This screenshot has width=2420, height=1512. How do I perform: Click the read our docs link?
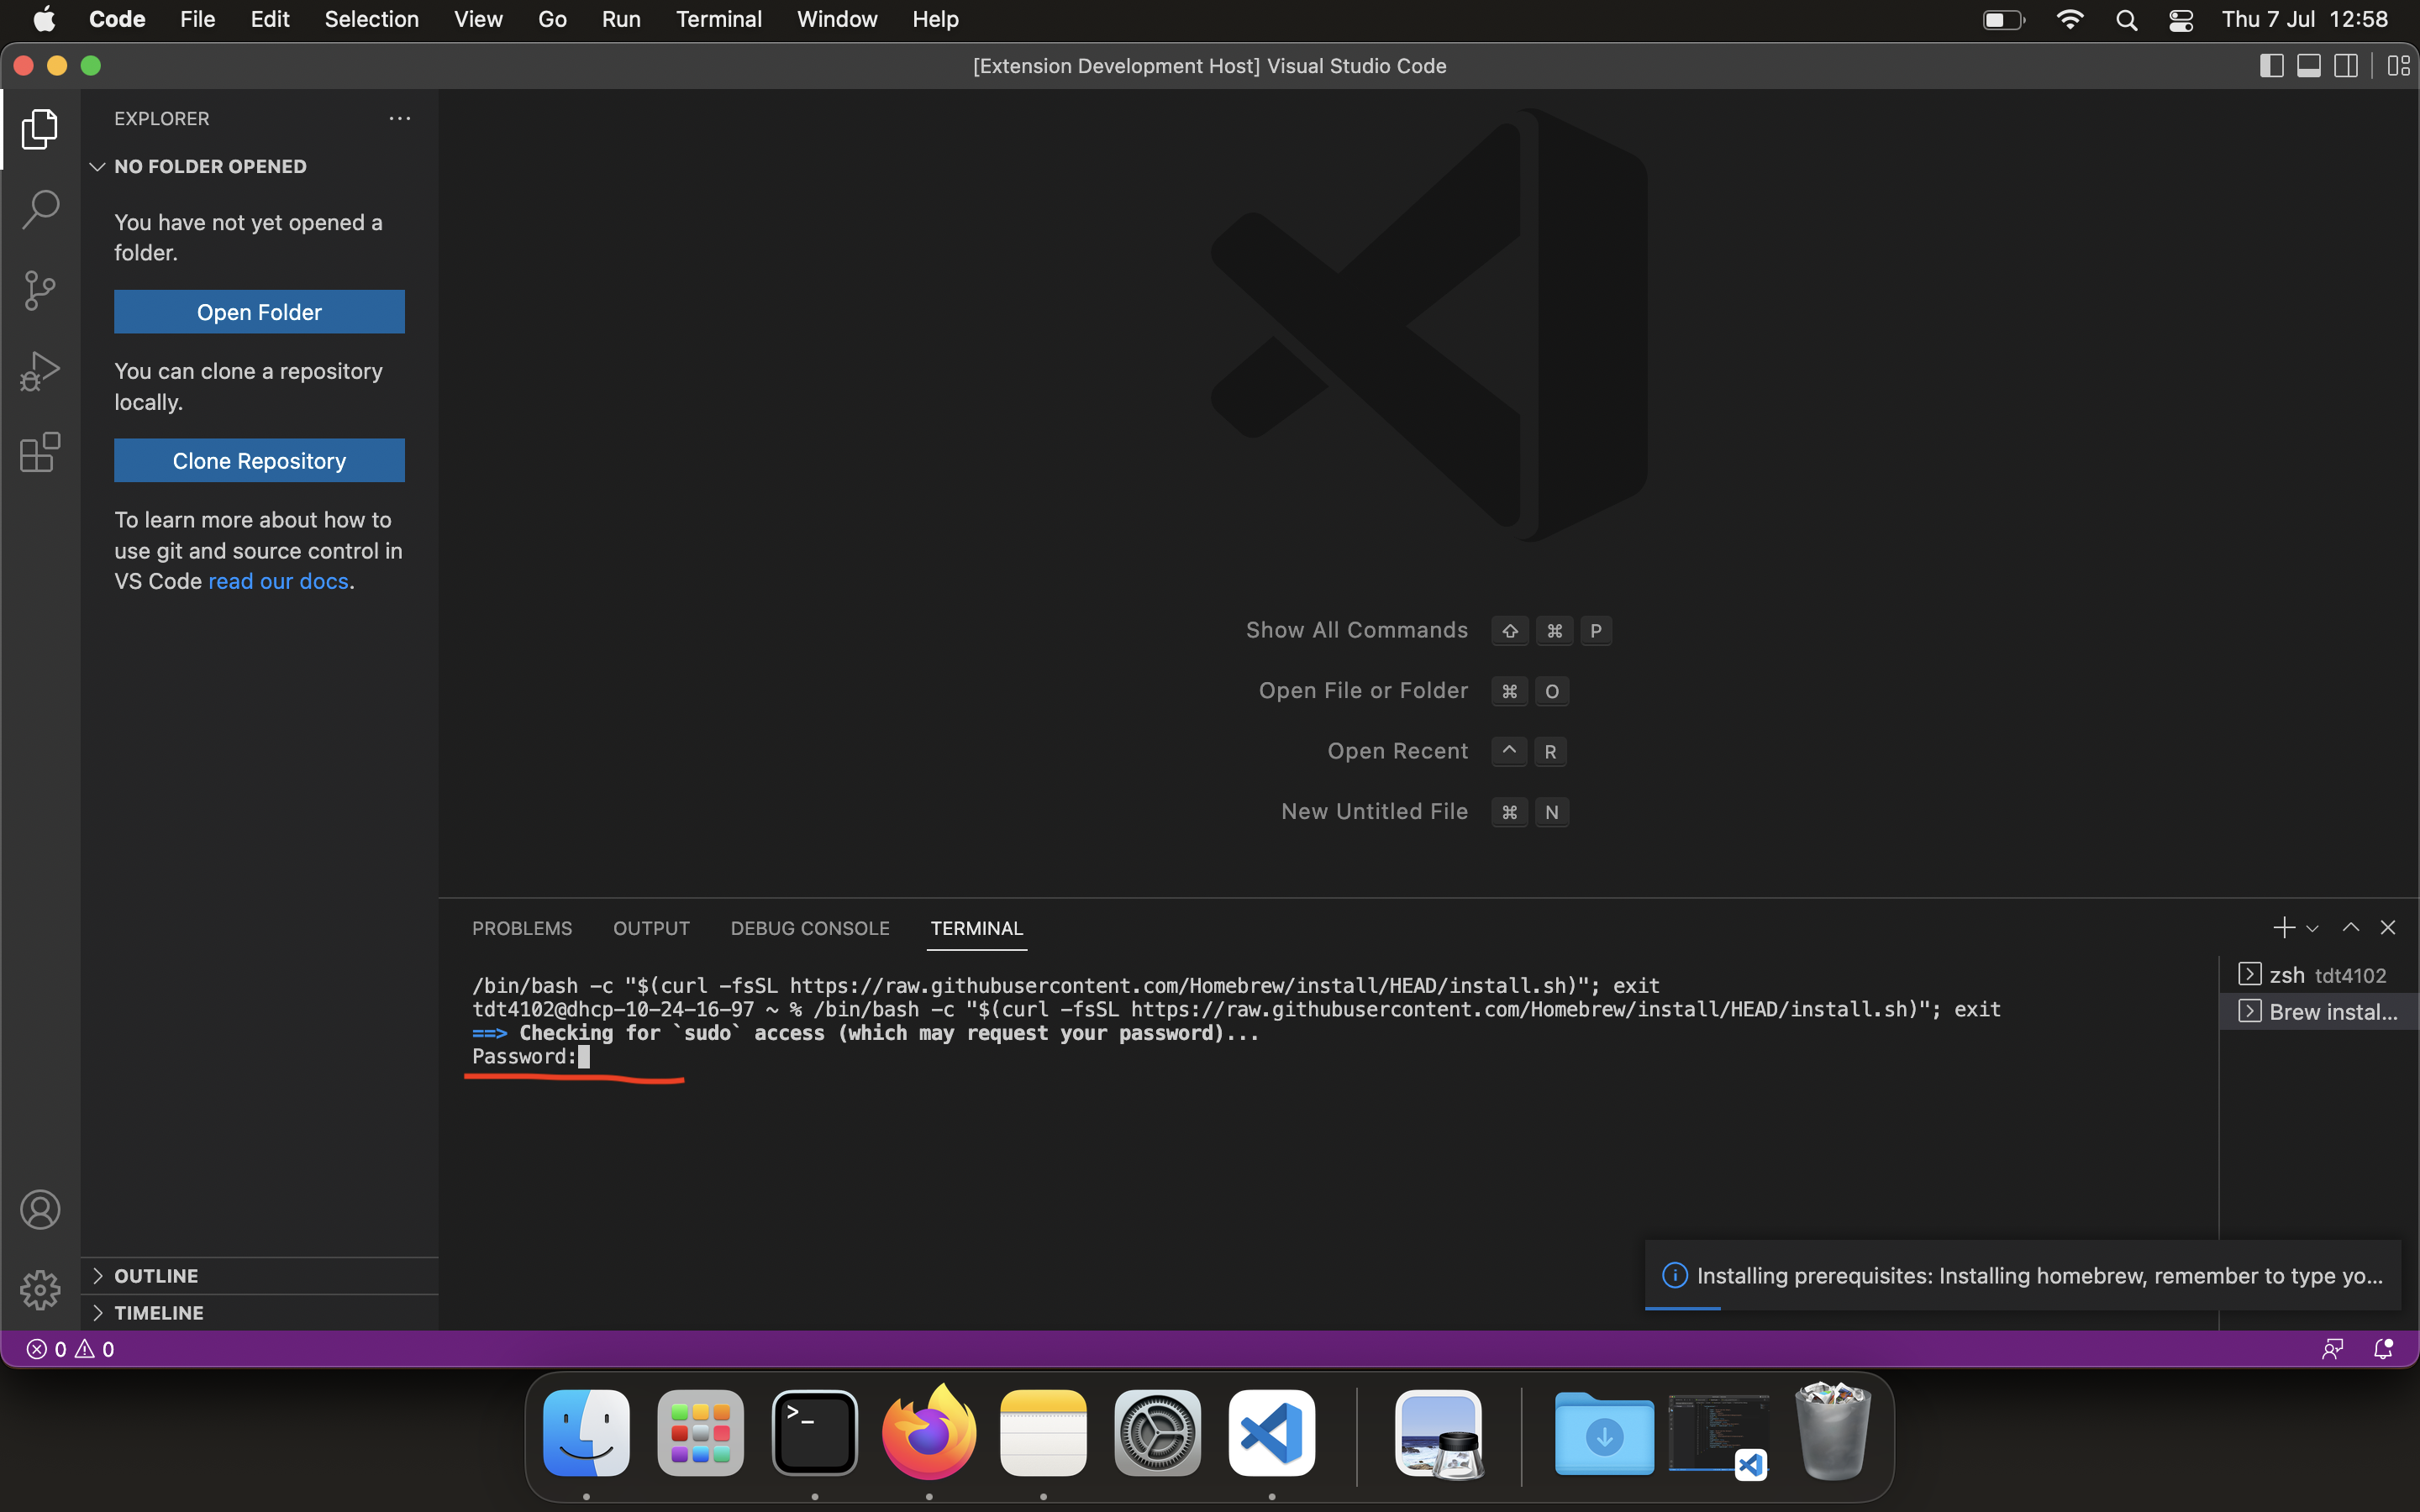(x=279, y=580)
